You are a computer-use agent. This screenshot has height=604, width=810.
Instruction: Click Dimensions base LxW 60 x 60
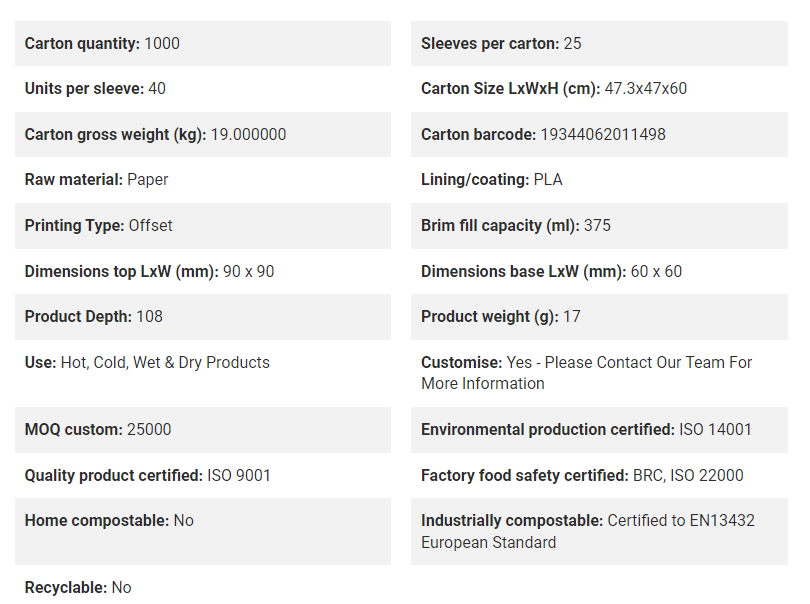pyautogui.click(x=599, y=271)
